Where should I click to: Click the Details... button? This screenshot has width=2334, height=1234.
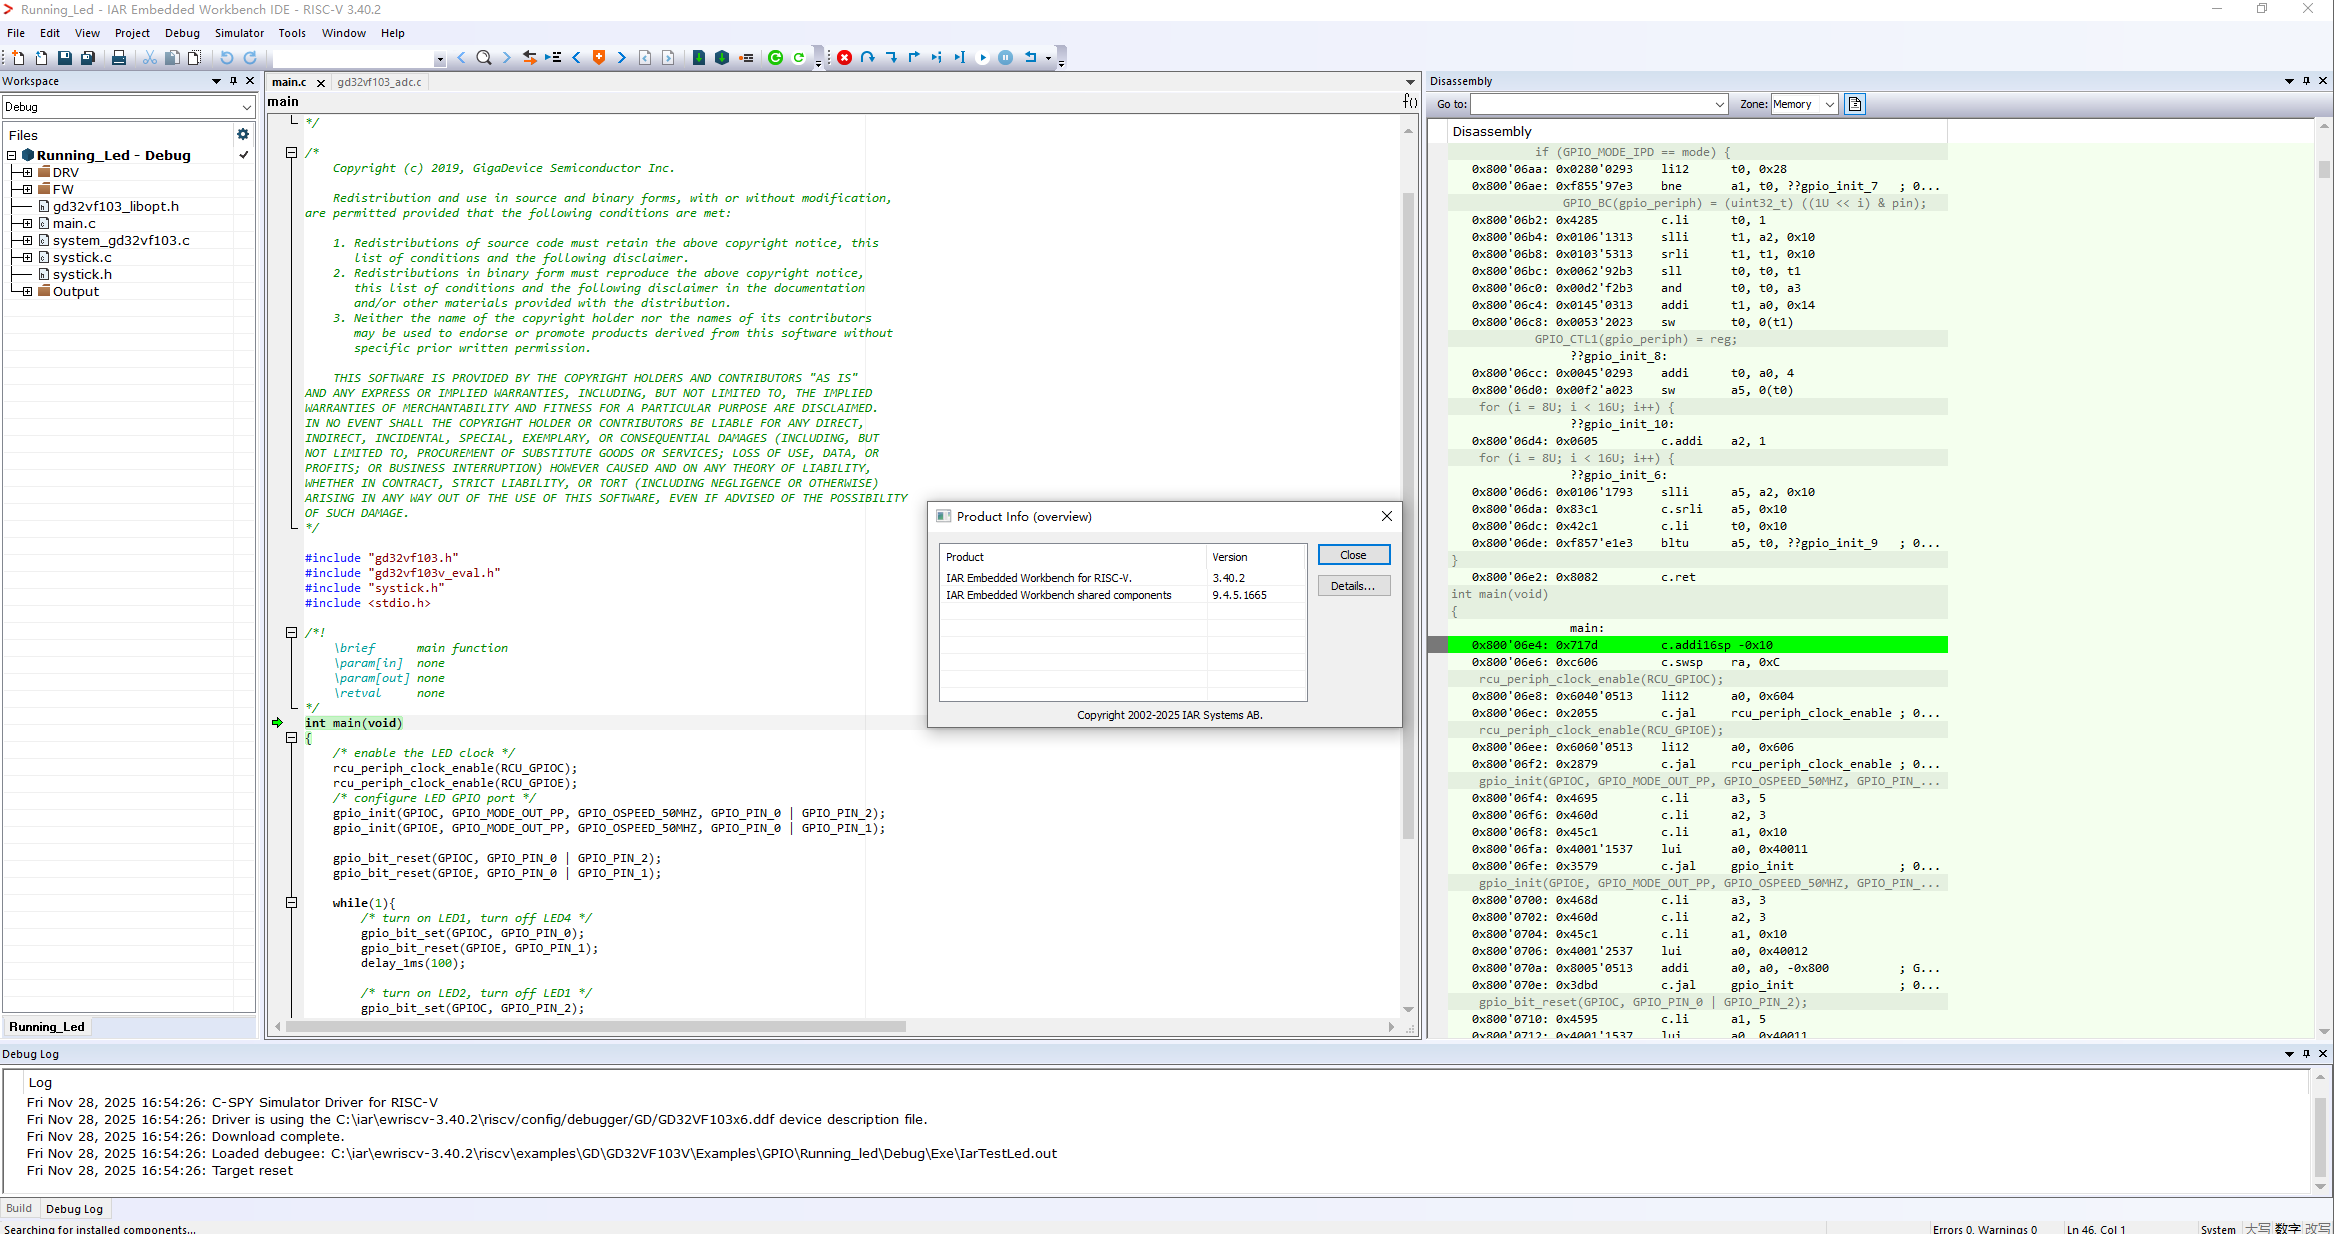(1353, 586)
